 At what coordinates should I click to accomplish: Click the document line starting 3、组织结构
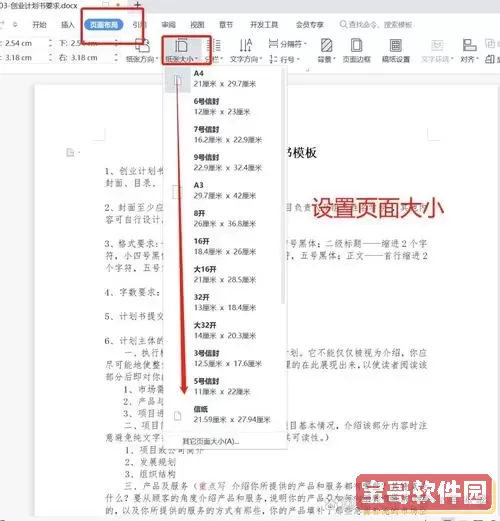pos(150,474)
